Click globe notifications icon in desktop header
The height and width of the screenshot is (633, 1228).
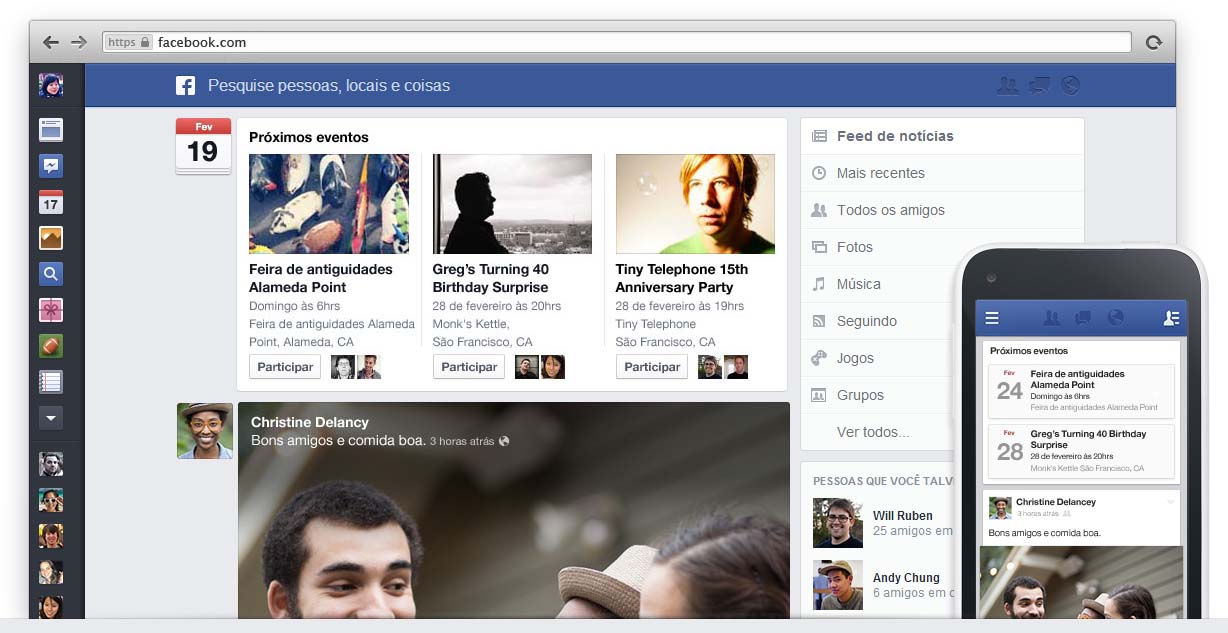point(1070,86)
